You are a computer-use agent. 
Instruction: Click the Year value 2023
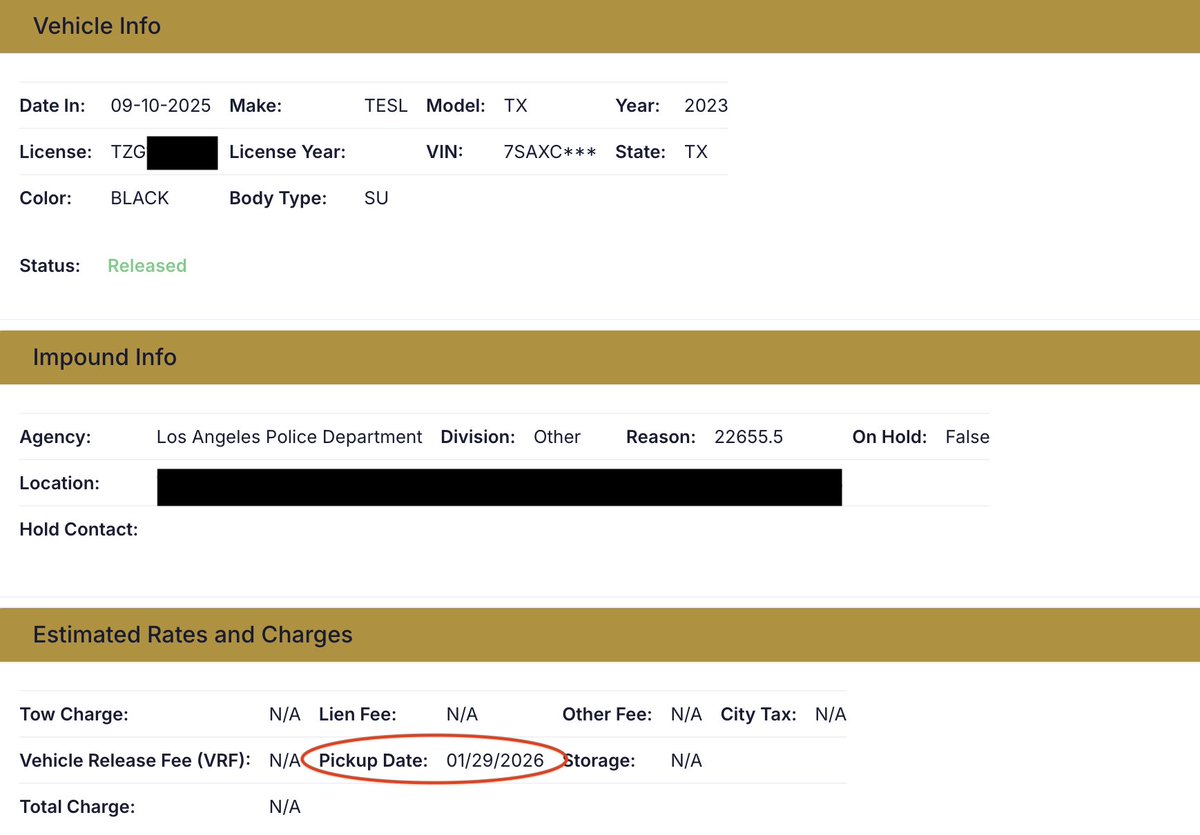[706, 106]
